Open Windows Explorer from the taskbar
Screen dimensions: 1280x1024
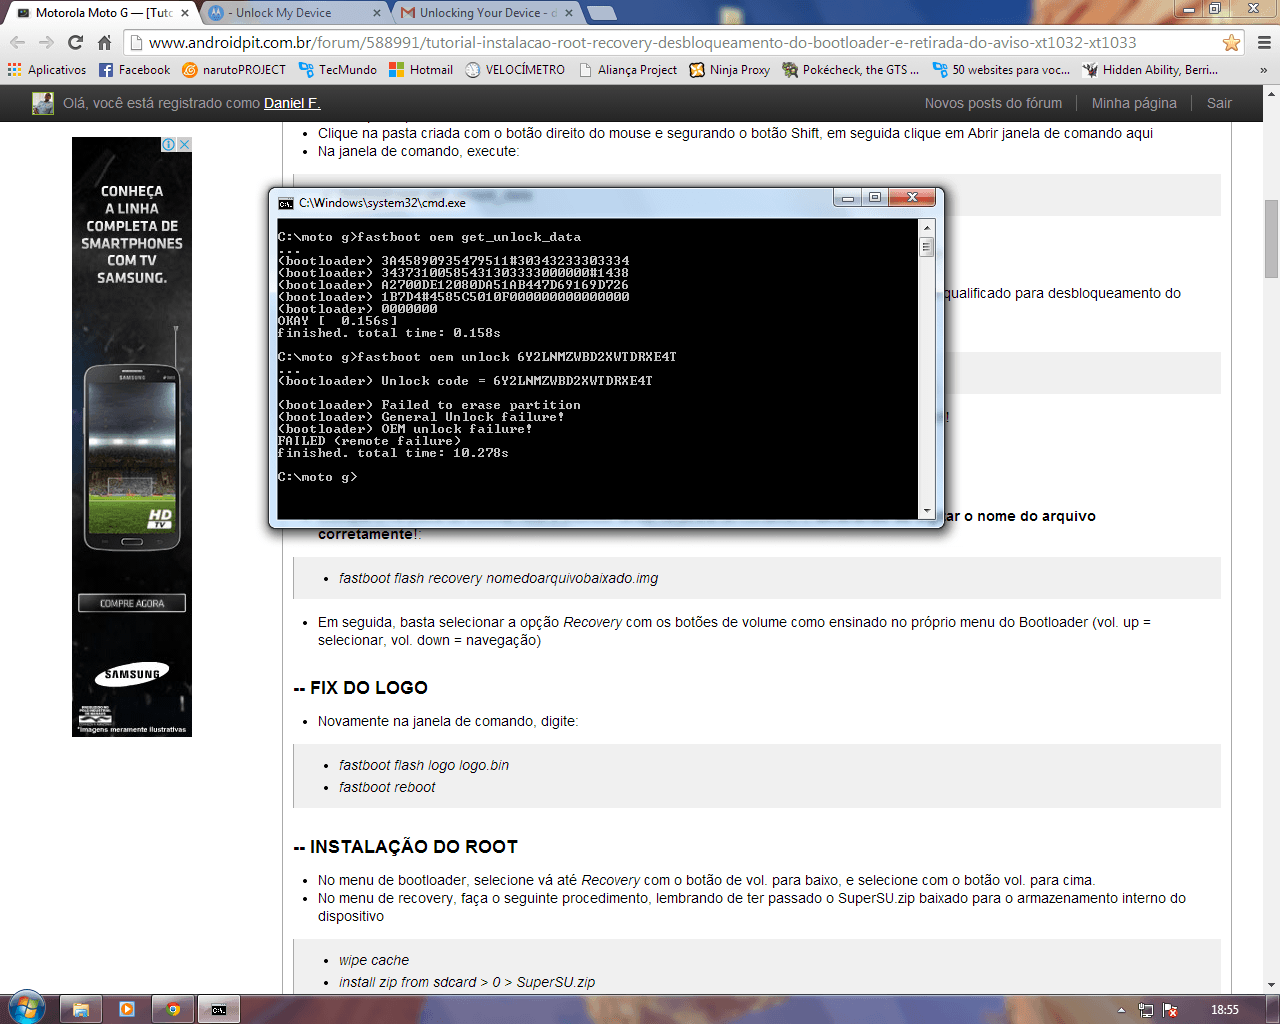click(81, 1010)
